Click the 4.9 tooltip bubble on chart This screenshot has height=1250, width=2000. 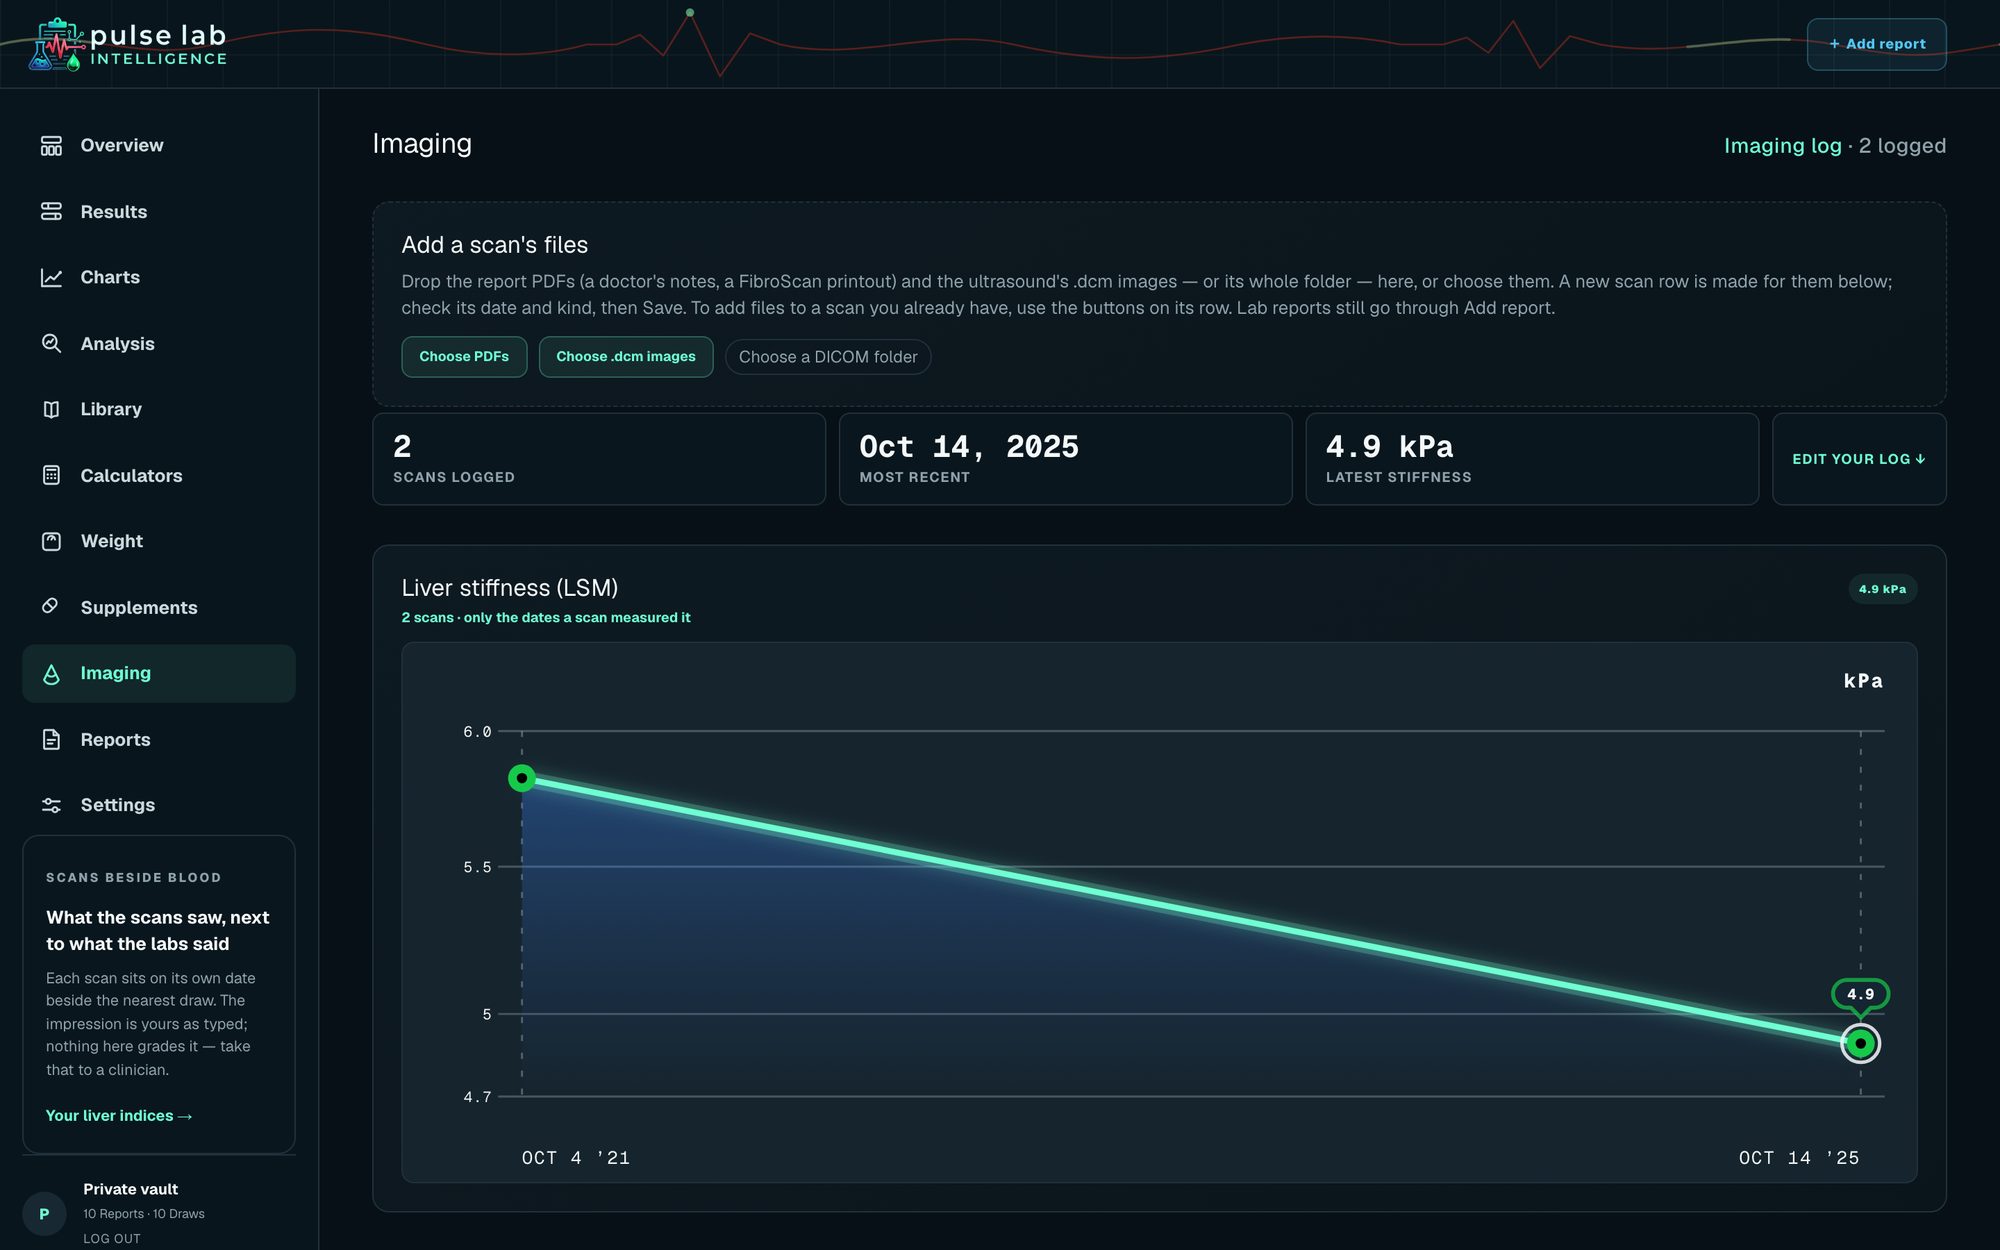[x=1860, y=994]
